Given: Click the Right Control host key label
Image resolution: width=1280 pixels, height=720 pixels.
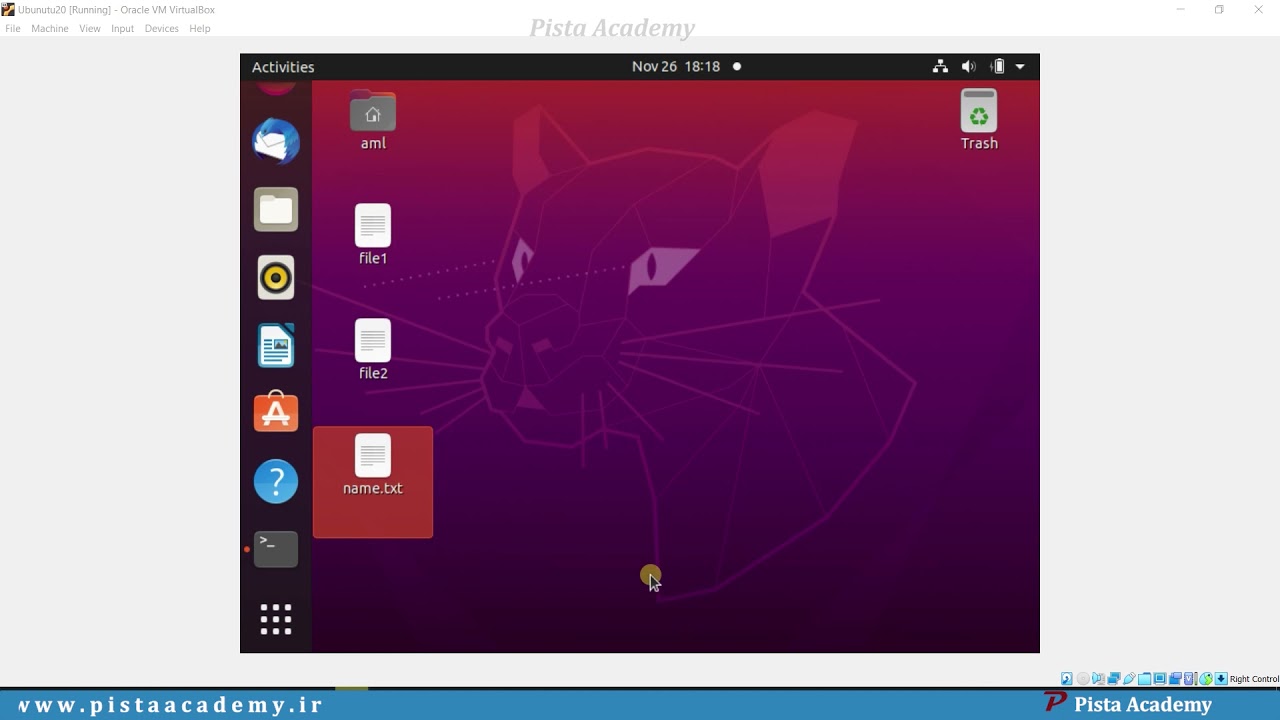Looking at the screenshot, I should [x=1254, y=679].
